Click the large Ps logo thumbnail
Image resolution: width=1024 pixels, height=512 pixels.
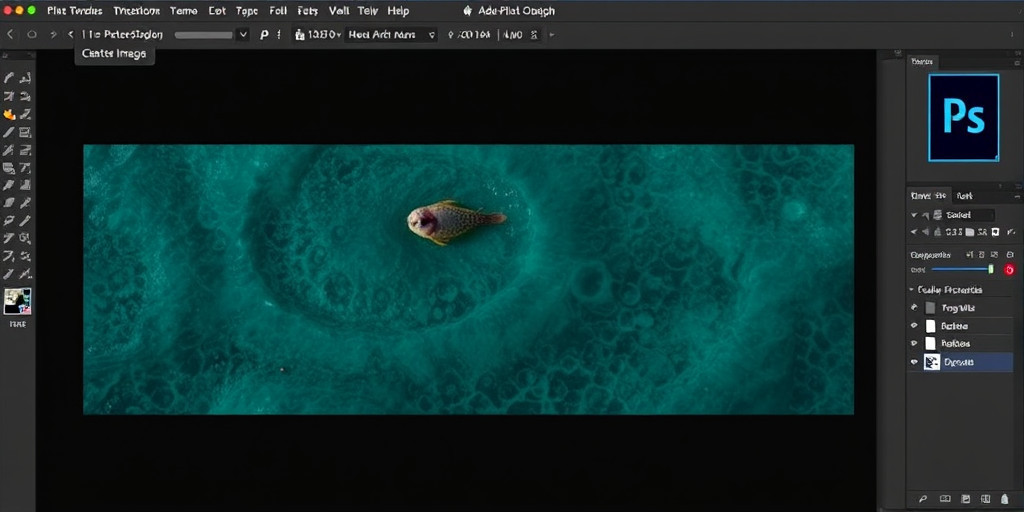pos(963,117)
